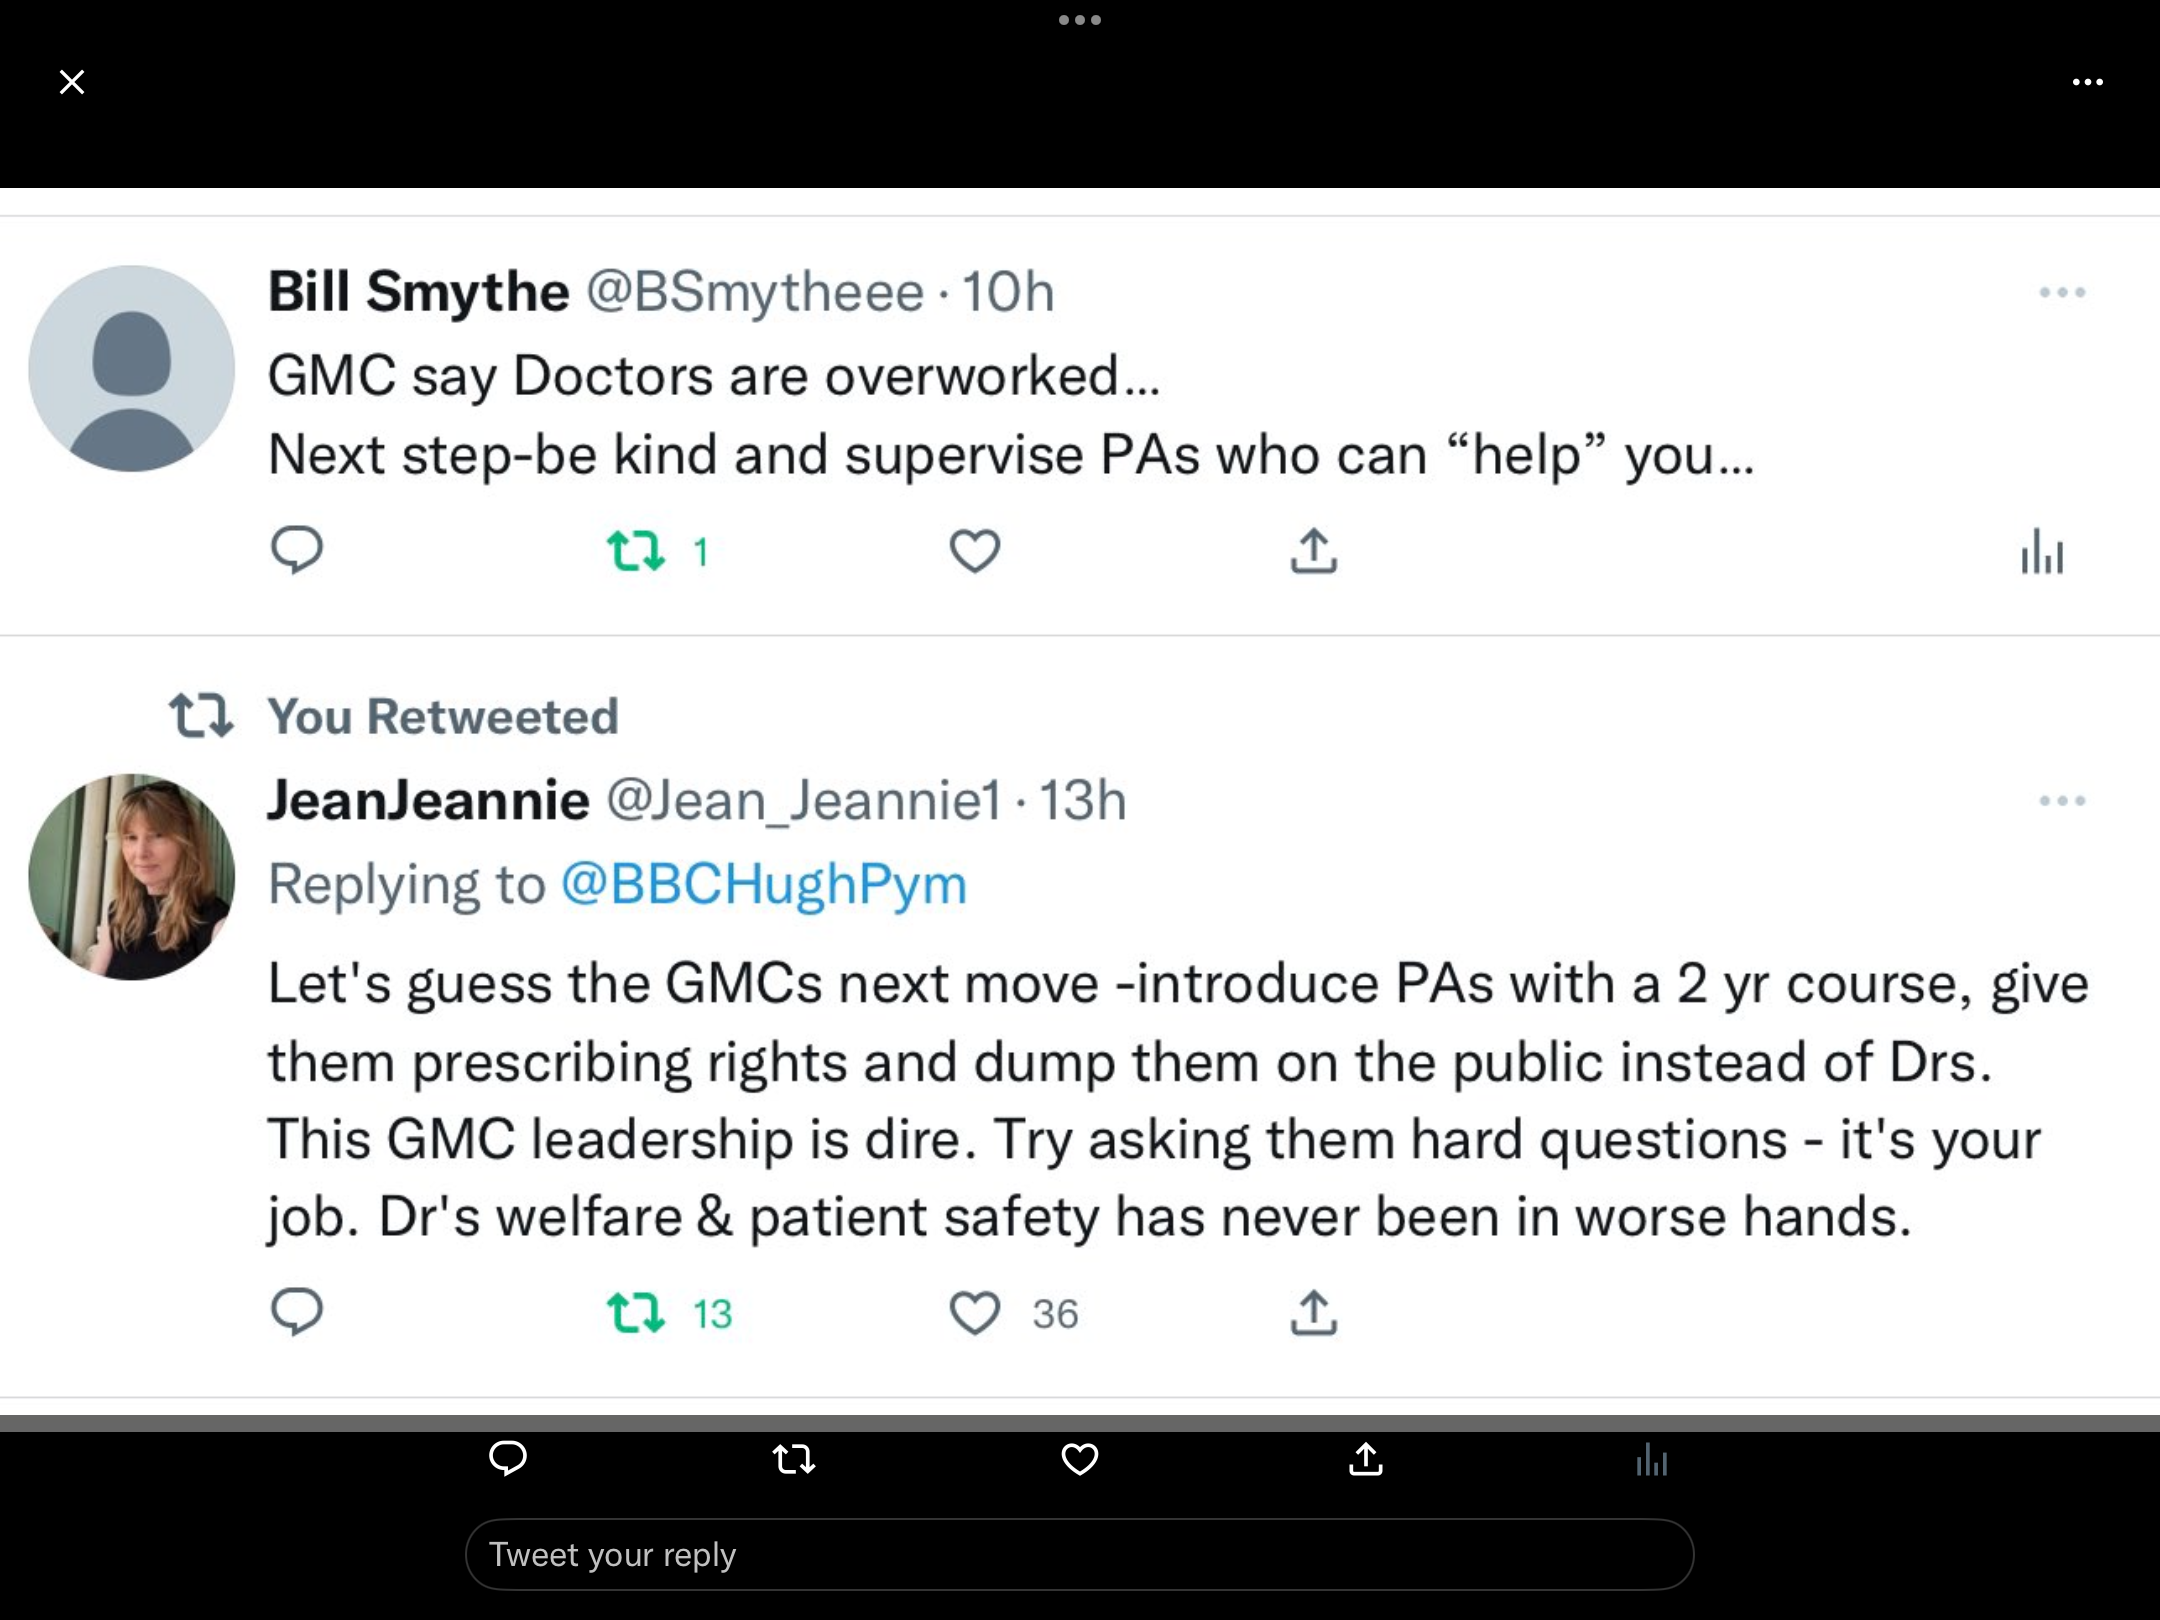Open JeanJeannie's profile picture
2160x1620 pixels.
point(132,876)
